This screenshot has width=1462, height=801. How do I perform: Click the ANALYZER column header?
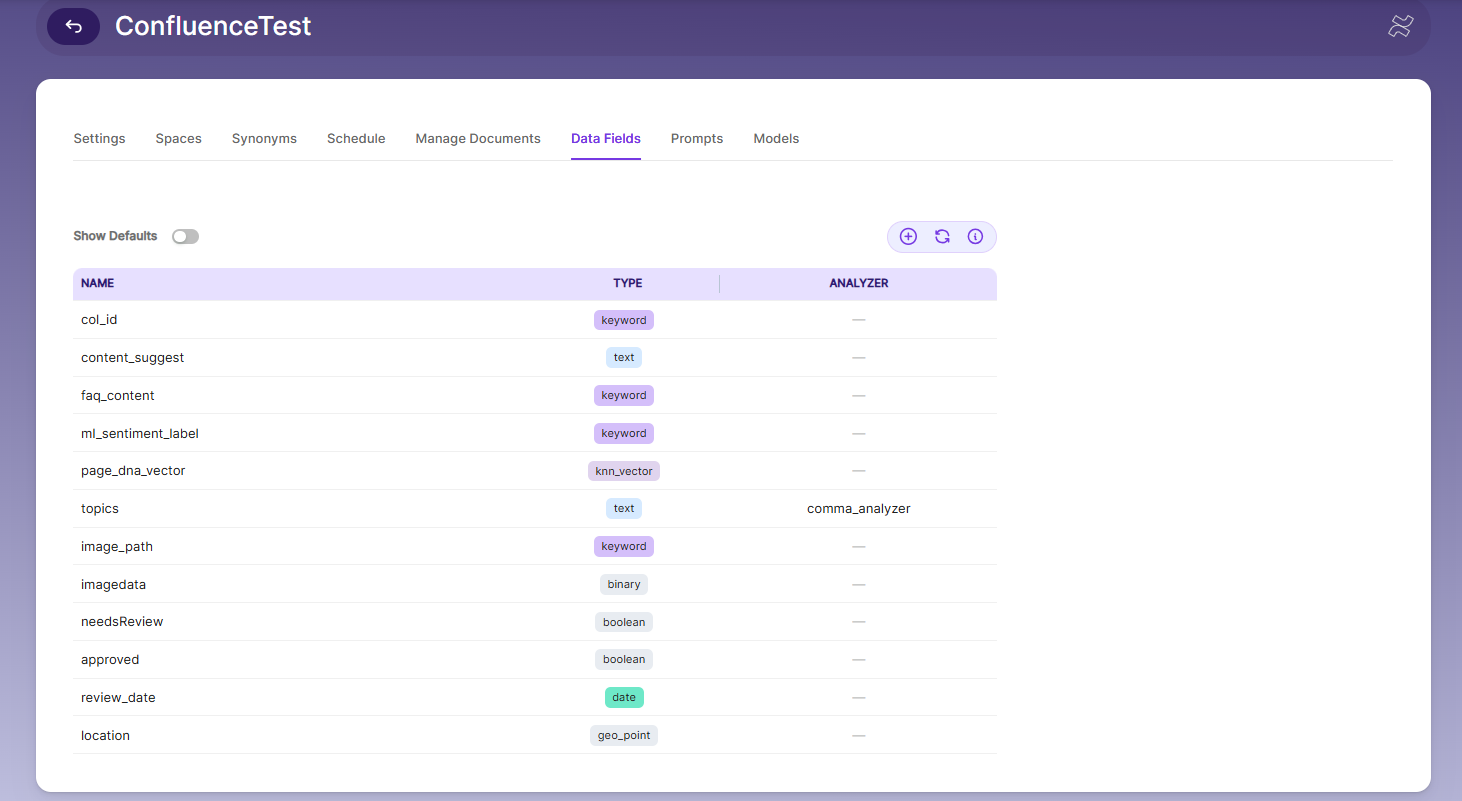click(859, 284)
